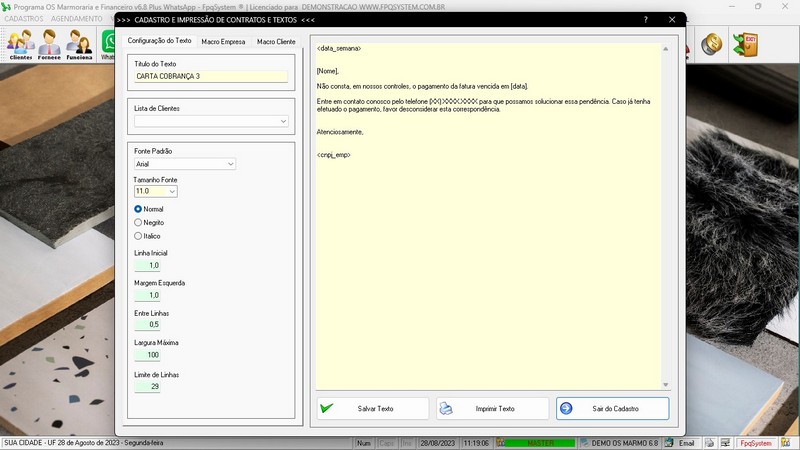800x450 pixels.
Task: Click the Exit door icon
Action: pyautogui.click(x=744, y=45)
